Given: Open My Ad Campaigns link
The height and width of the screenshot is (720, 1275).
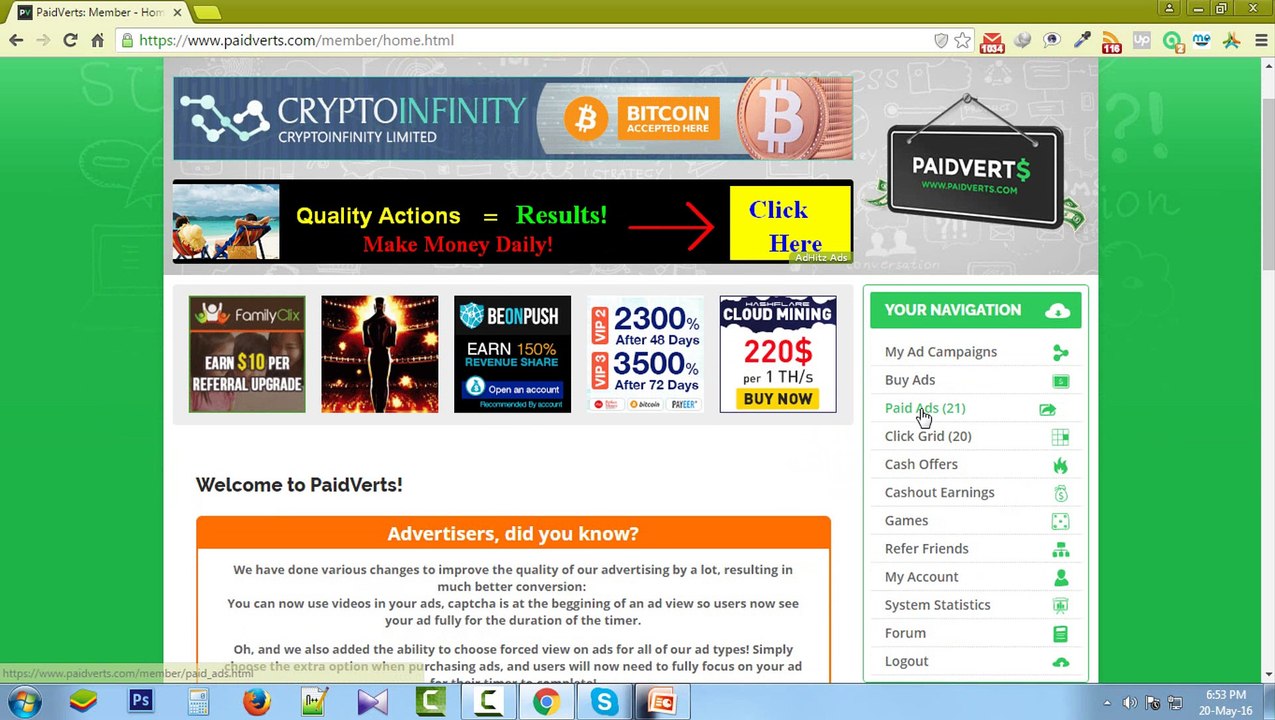Looking at the screenshot, I should point(940,352).
